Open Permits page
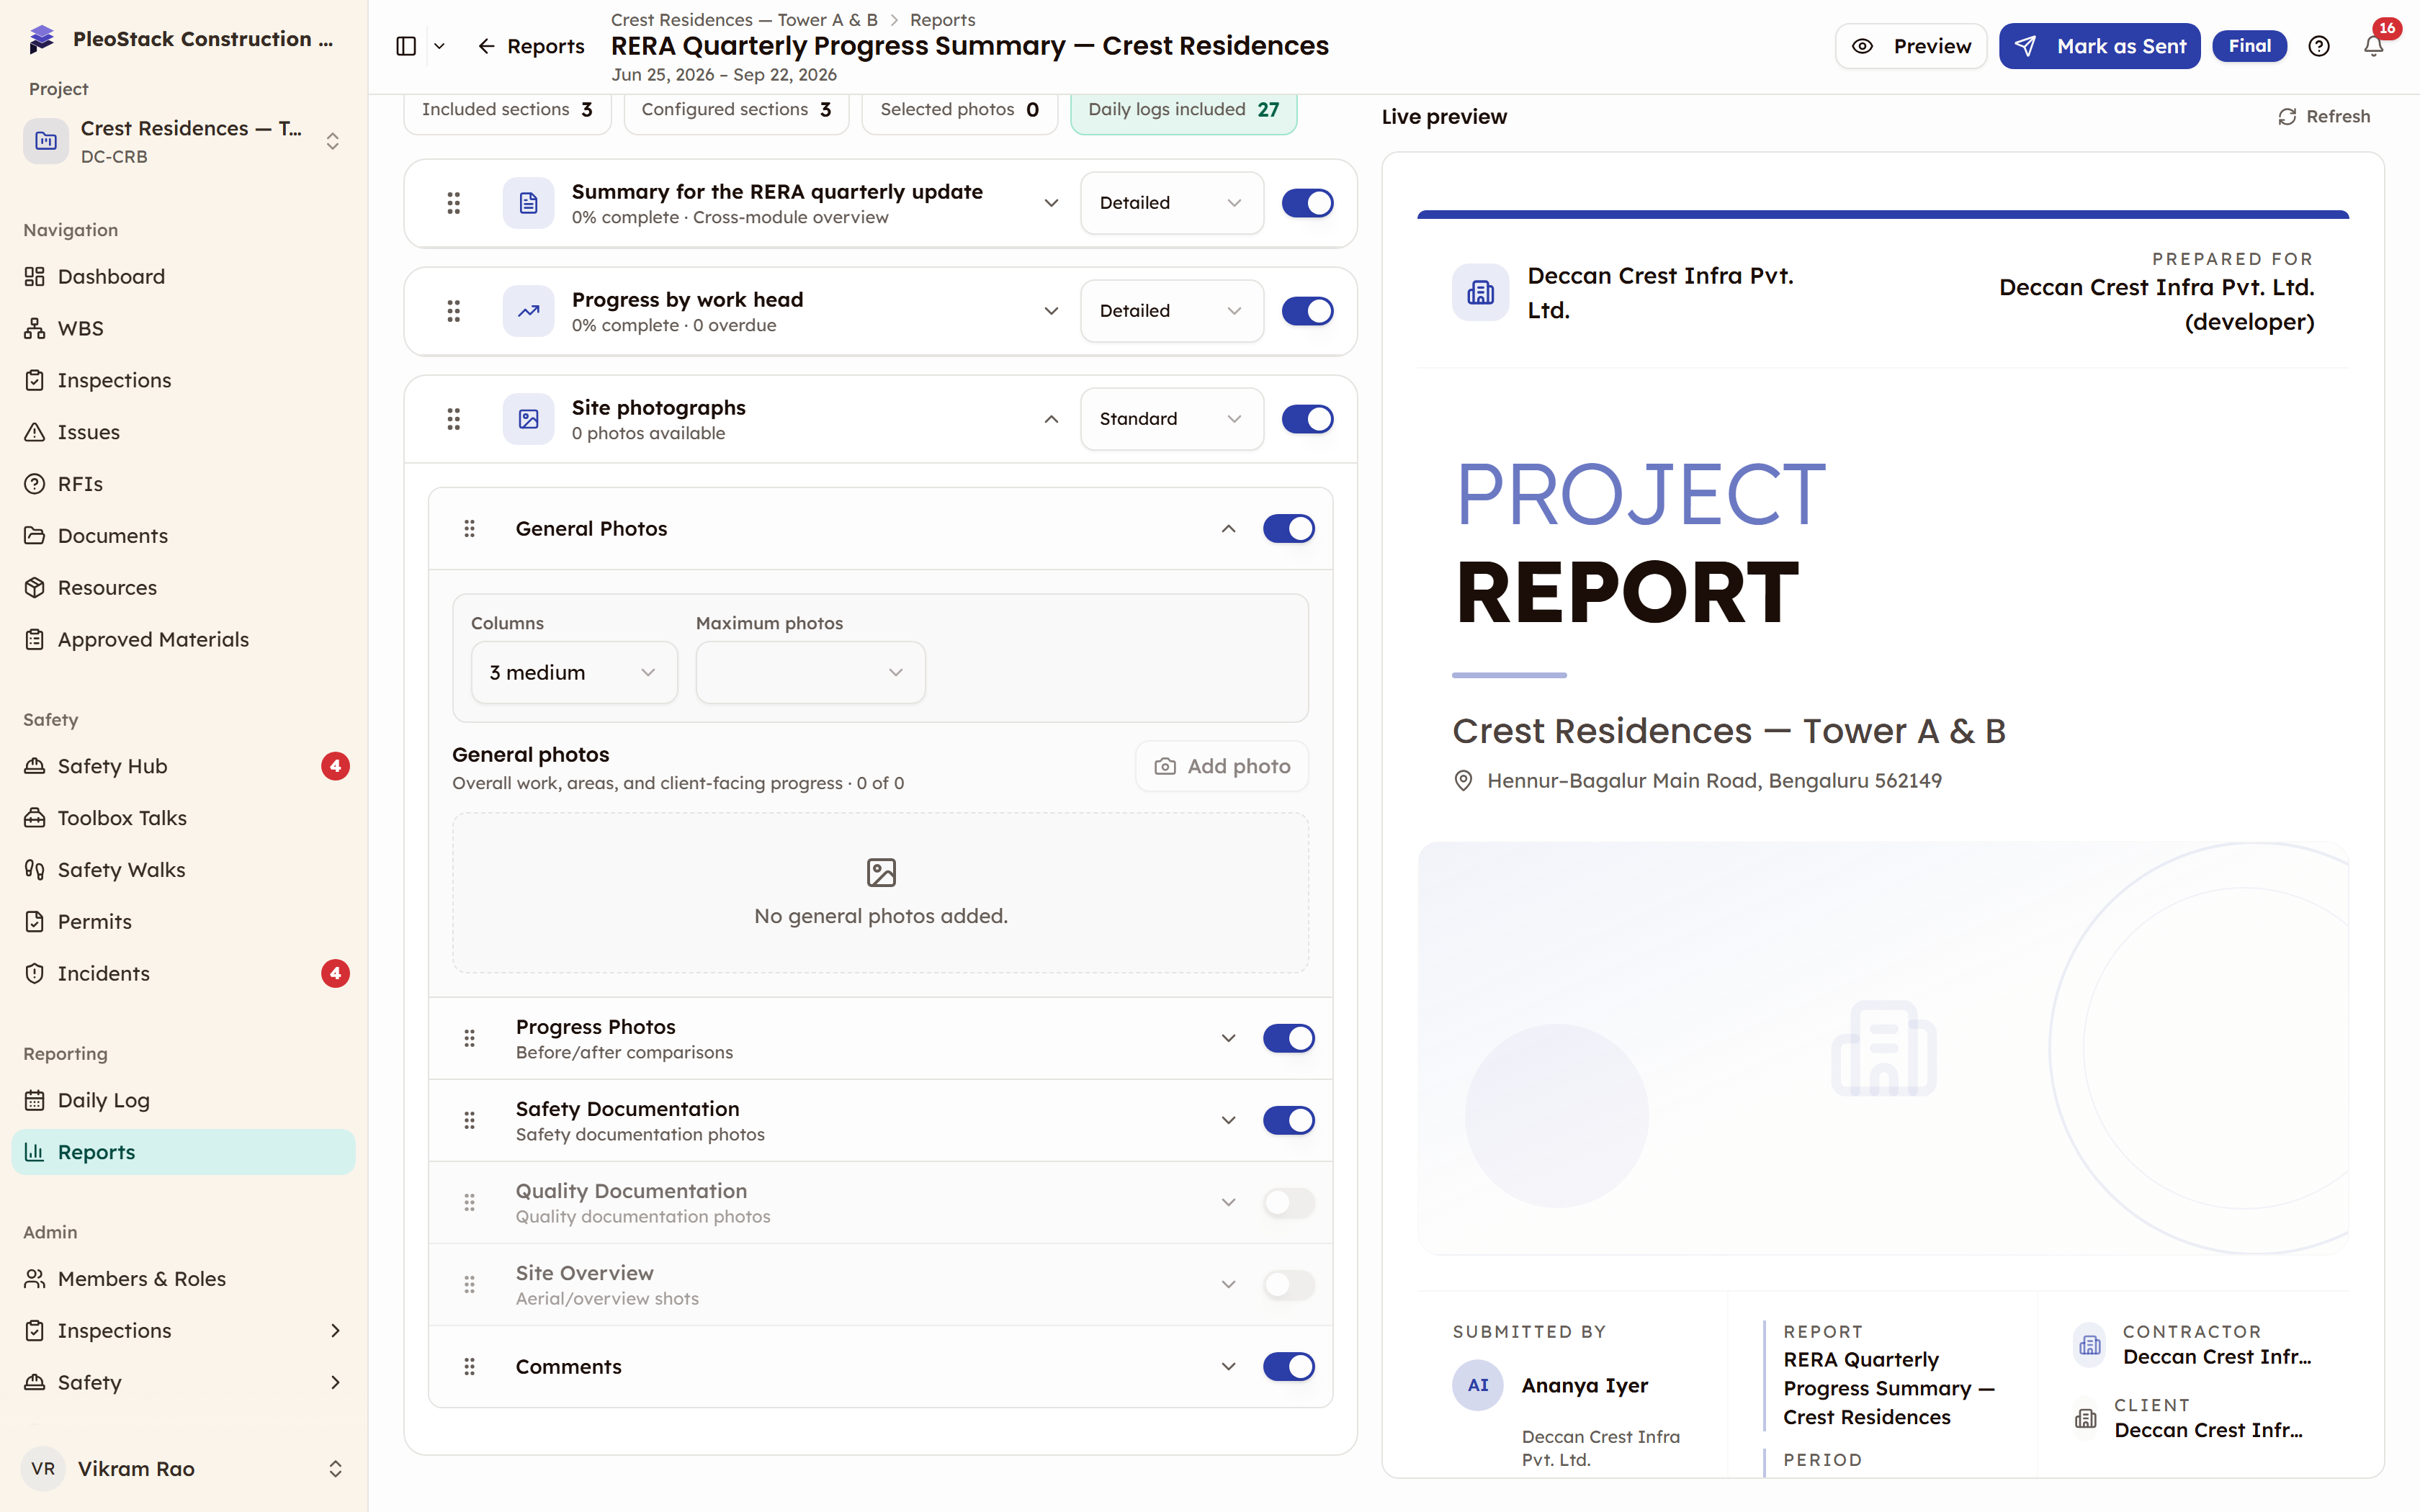Viewport: 2420px width, 1512px height. click(x=184, y=922)
